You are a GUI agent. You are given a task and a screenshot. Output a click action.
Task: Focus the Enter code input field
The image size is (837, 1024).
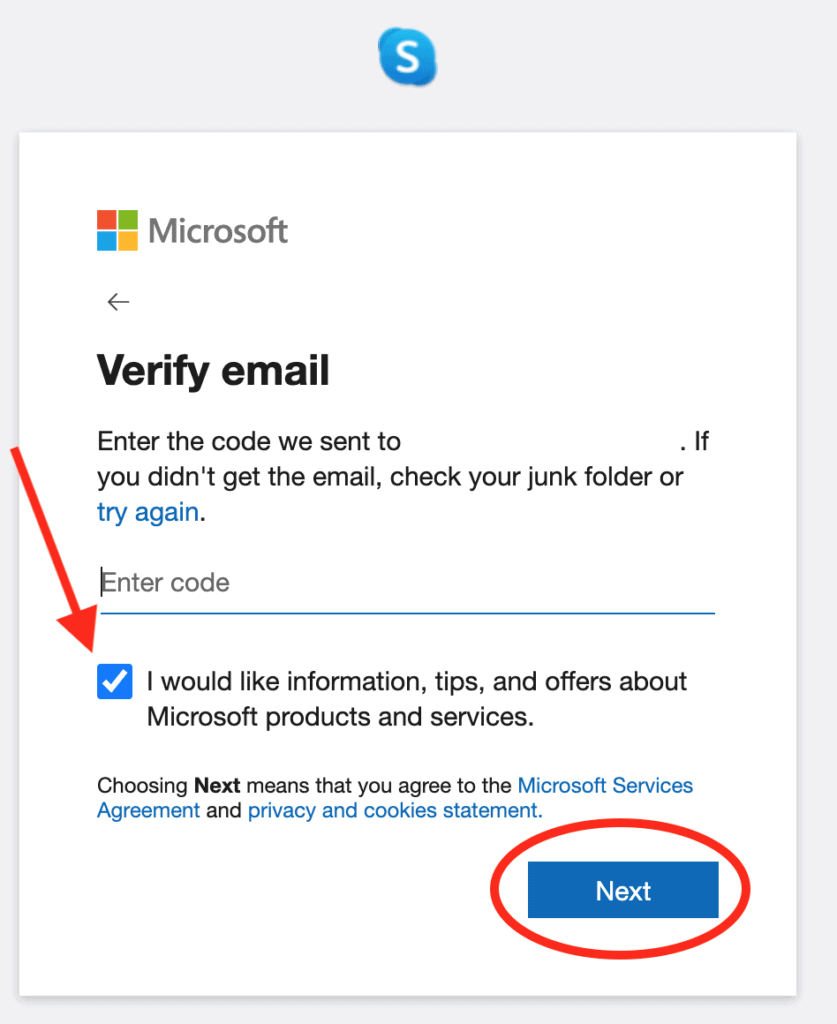pos(407,583)
